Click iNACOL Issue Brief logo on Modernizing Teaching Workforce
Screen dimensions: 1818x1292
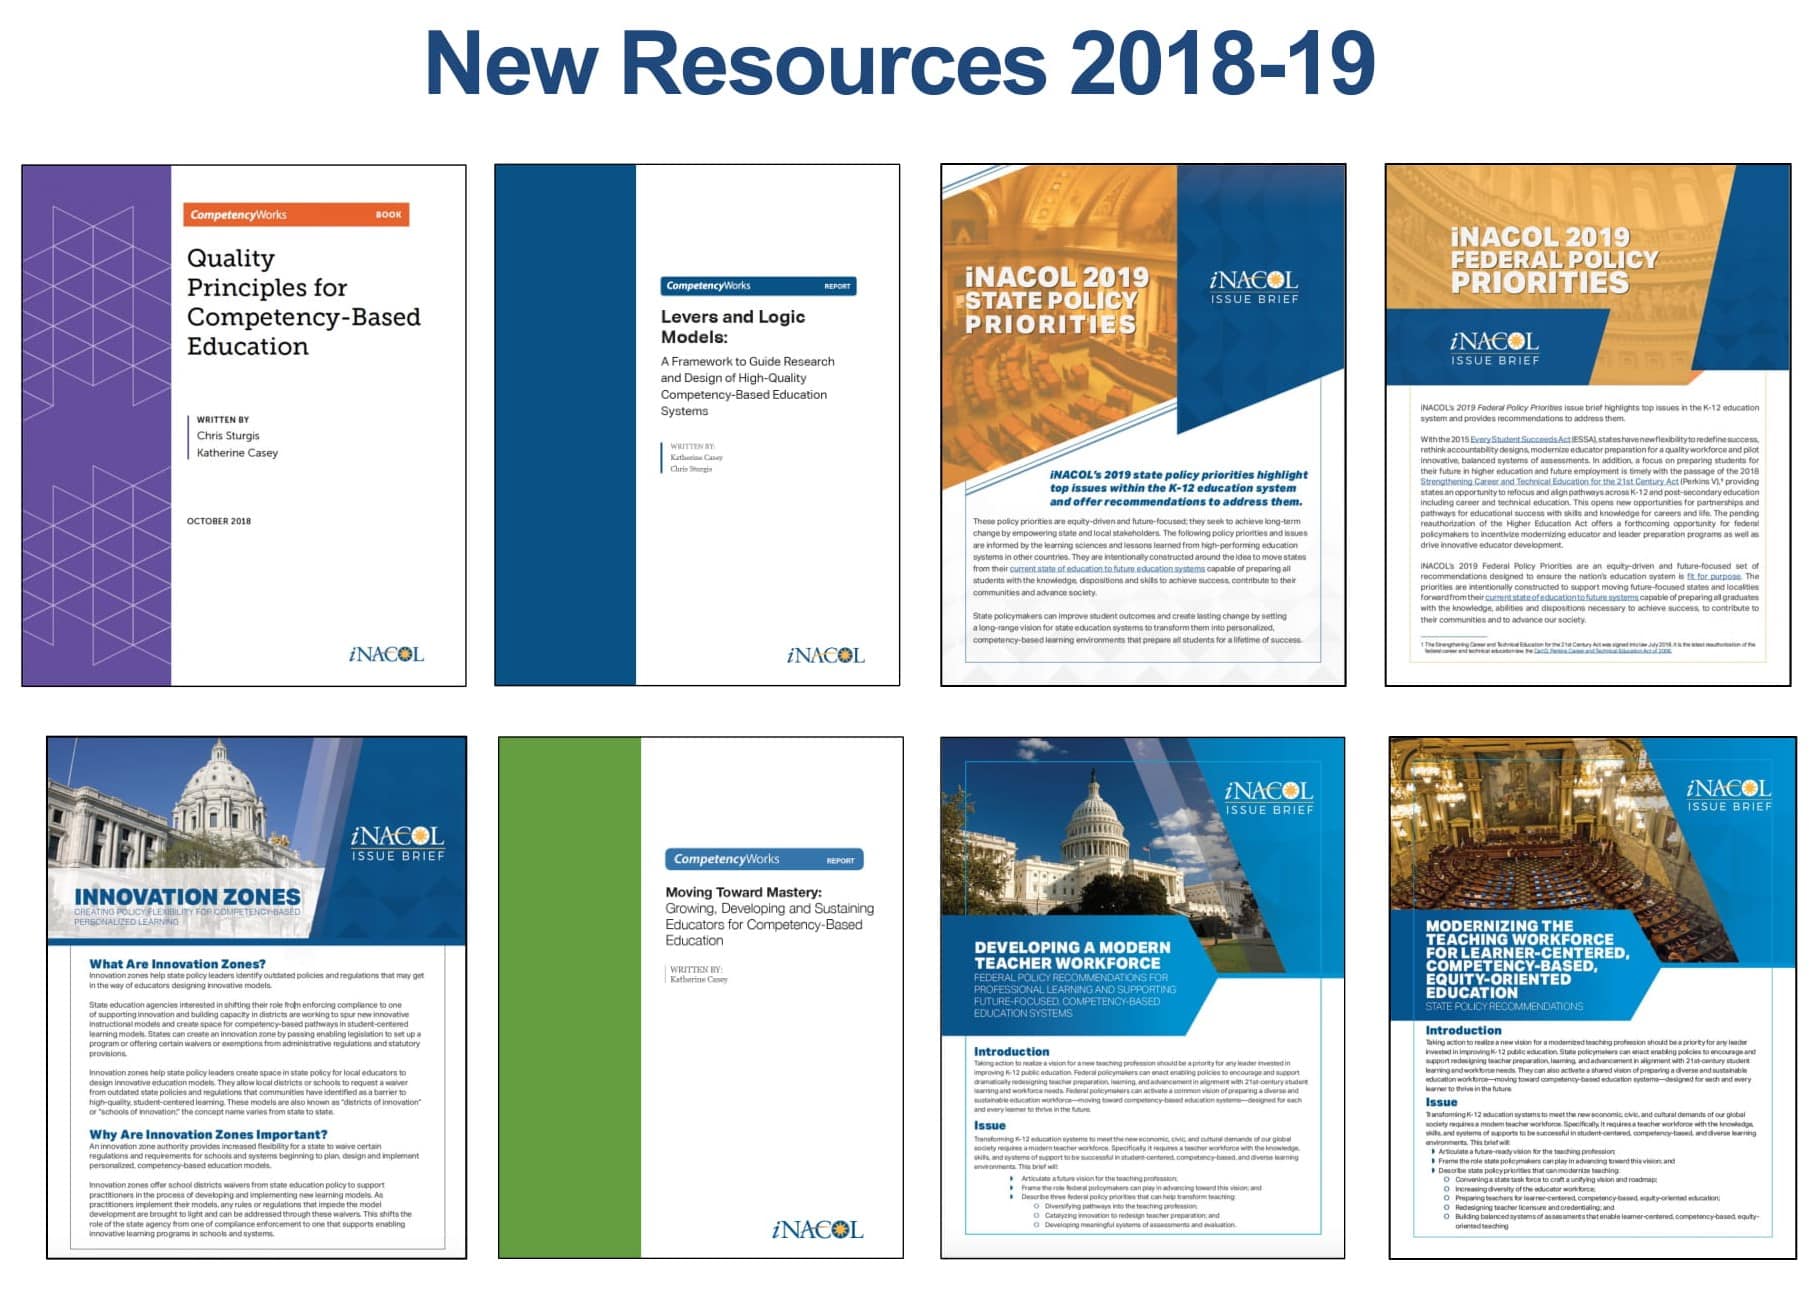(x=1729, y=795)
